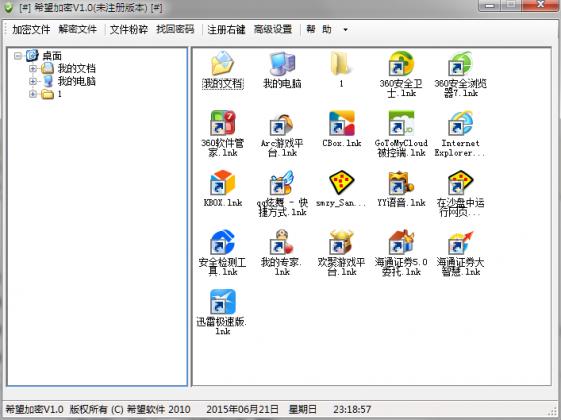Open 文件粉碎 from the toolbar
Screen dimensions: 561x420
(129, 29)
